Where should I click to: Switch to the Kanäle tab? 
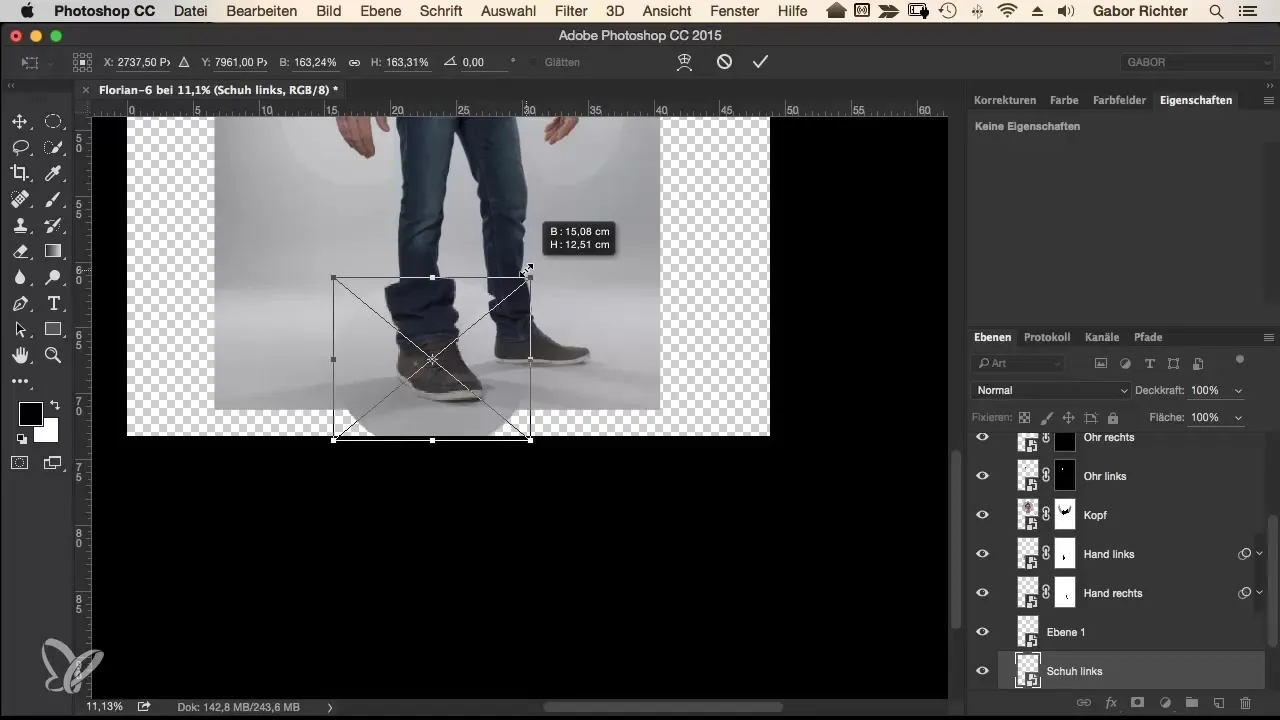[1103, 337]
